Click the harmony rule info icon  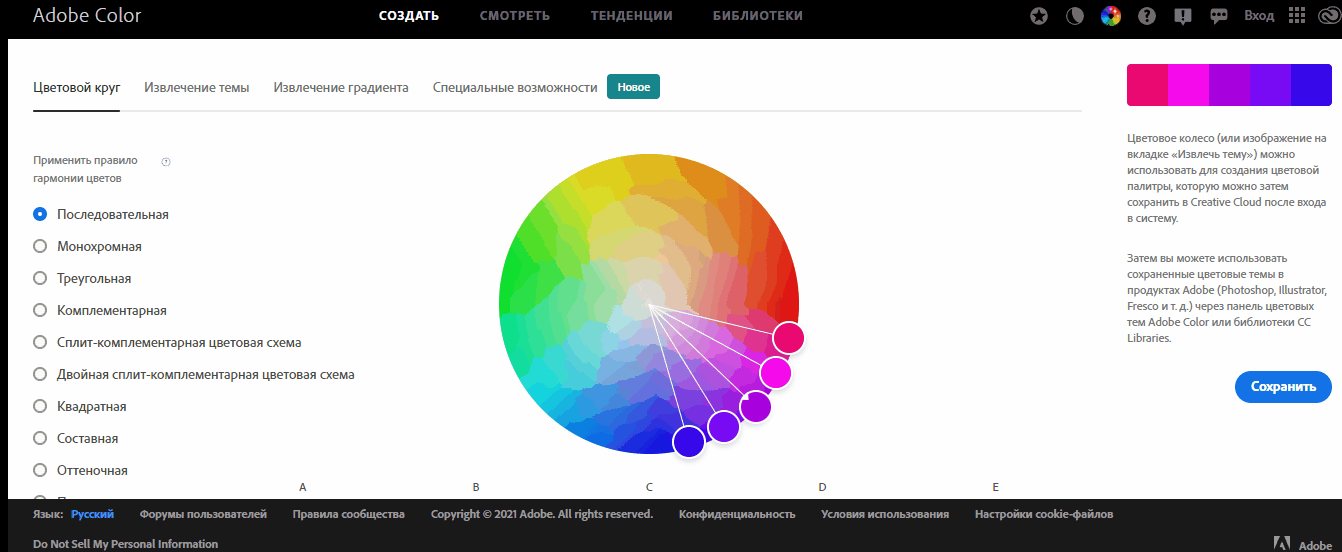click(x=166, y=161)
